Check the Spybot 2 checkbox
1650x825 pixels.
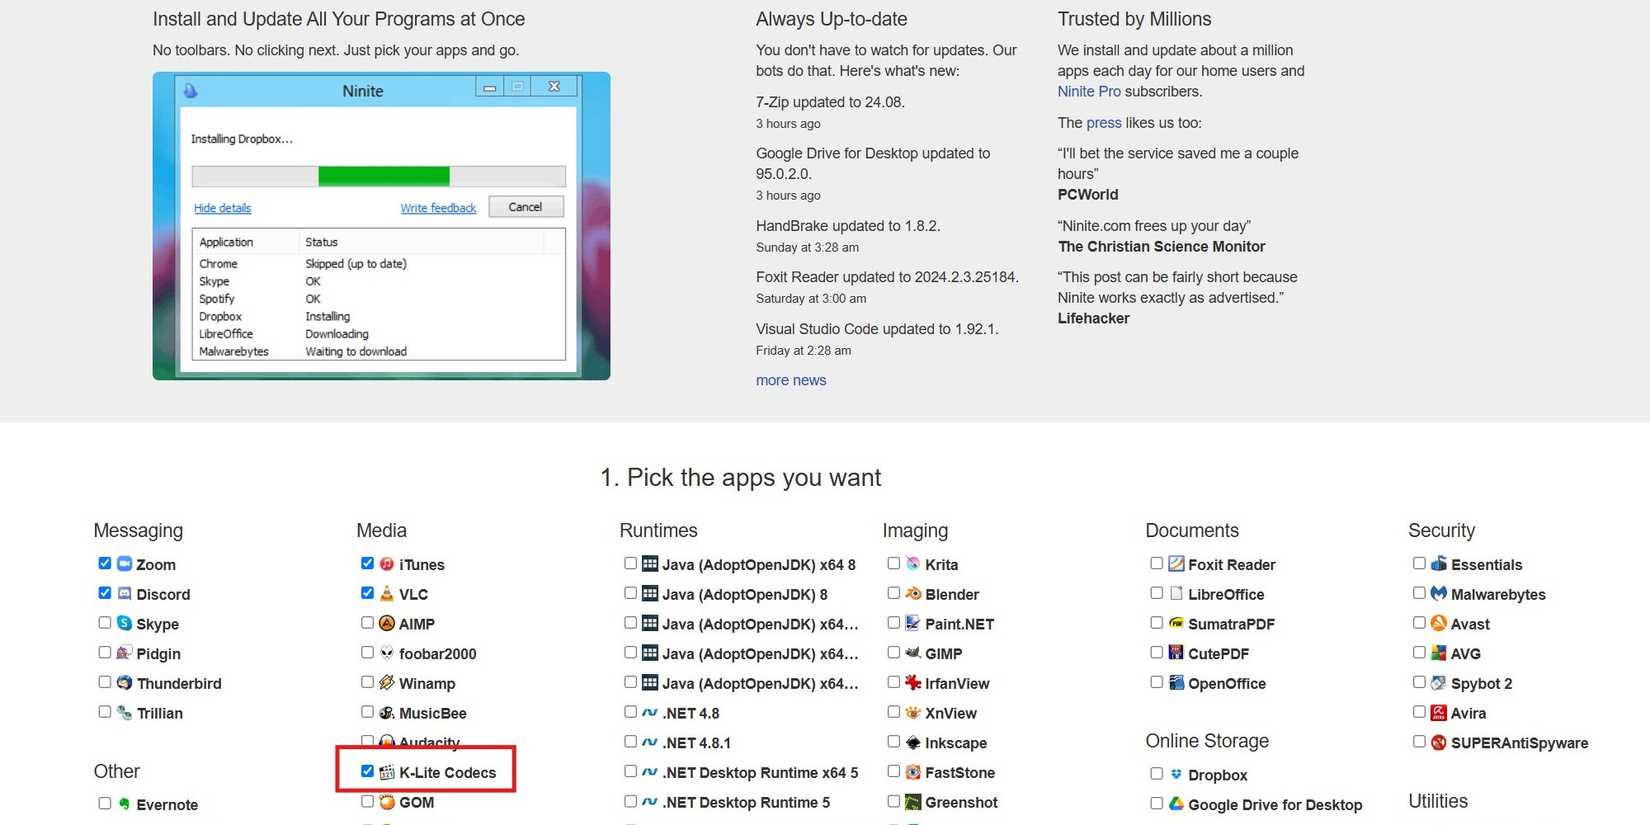point(1419,682)
